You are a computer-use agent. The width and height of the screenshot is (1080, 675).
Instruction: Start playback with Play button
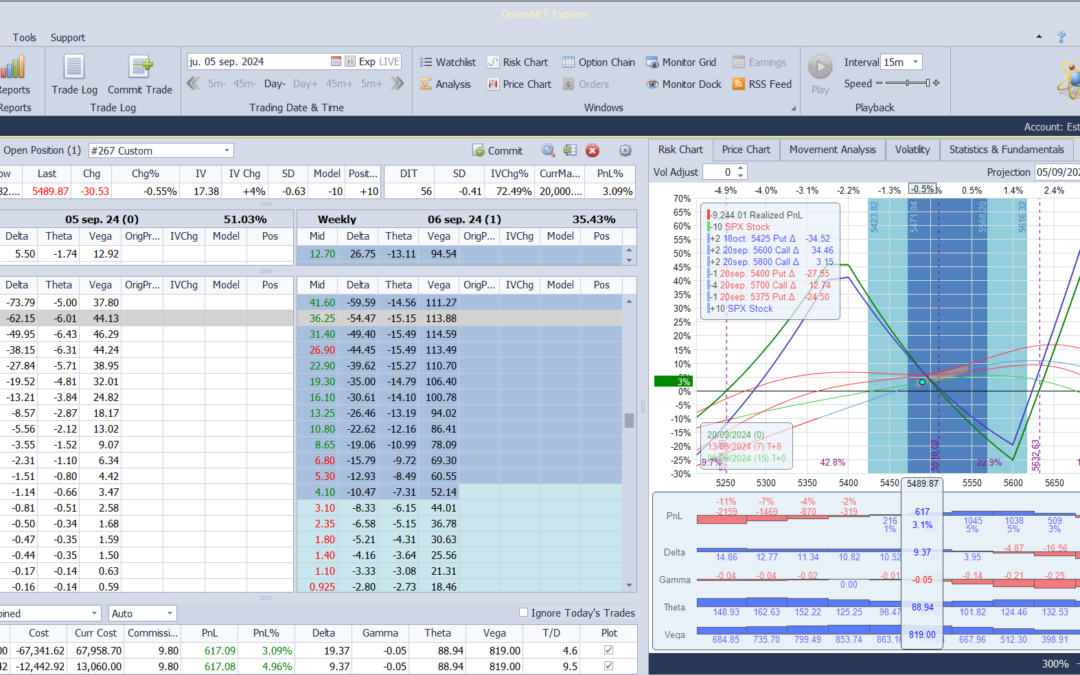[x=820, y=68]
